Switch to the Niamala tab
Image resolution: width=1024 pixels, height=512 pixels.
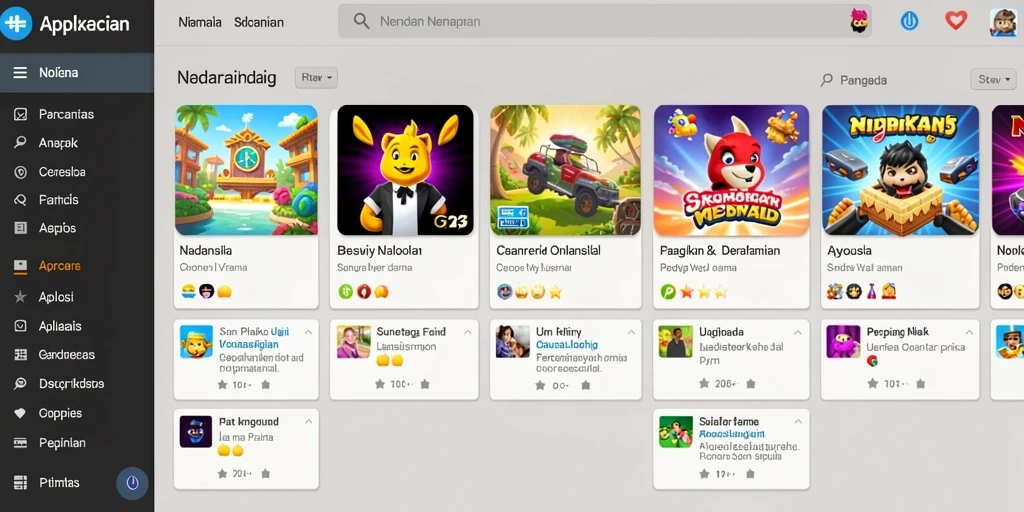[200, 22]
